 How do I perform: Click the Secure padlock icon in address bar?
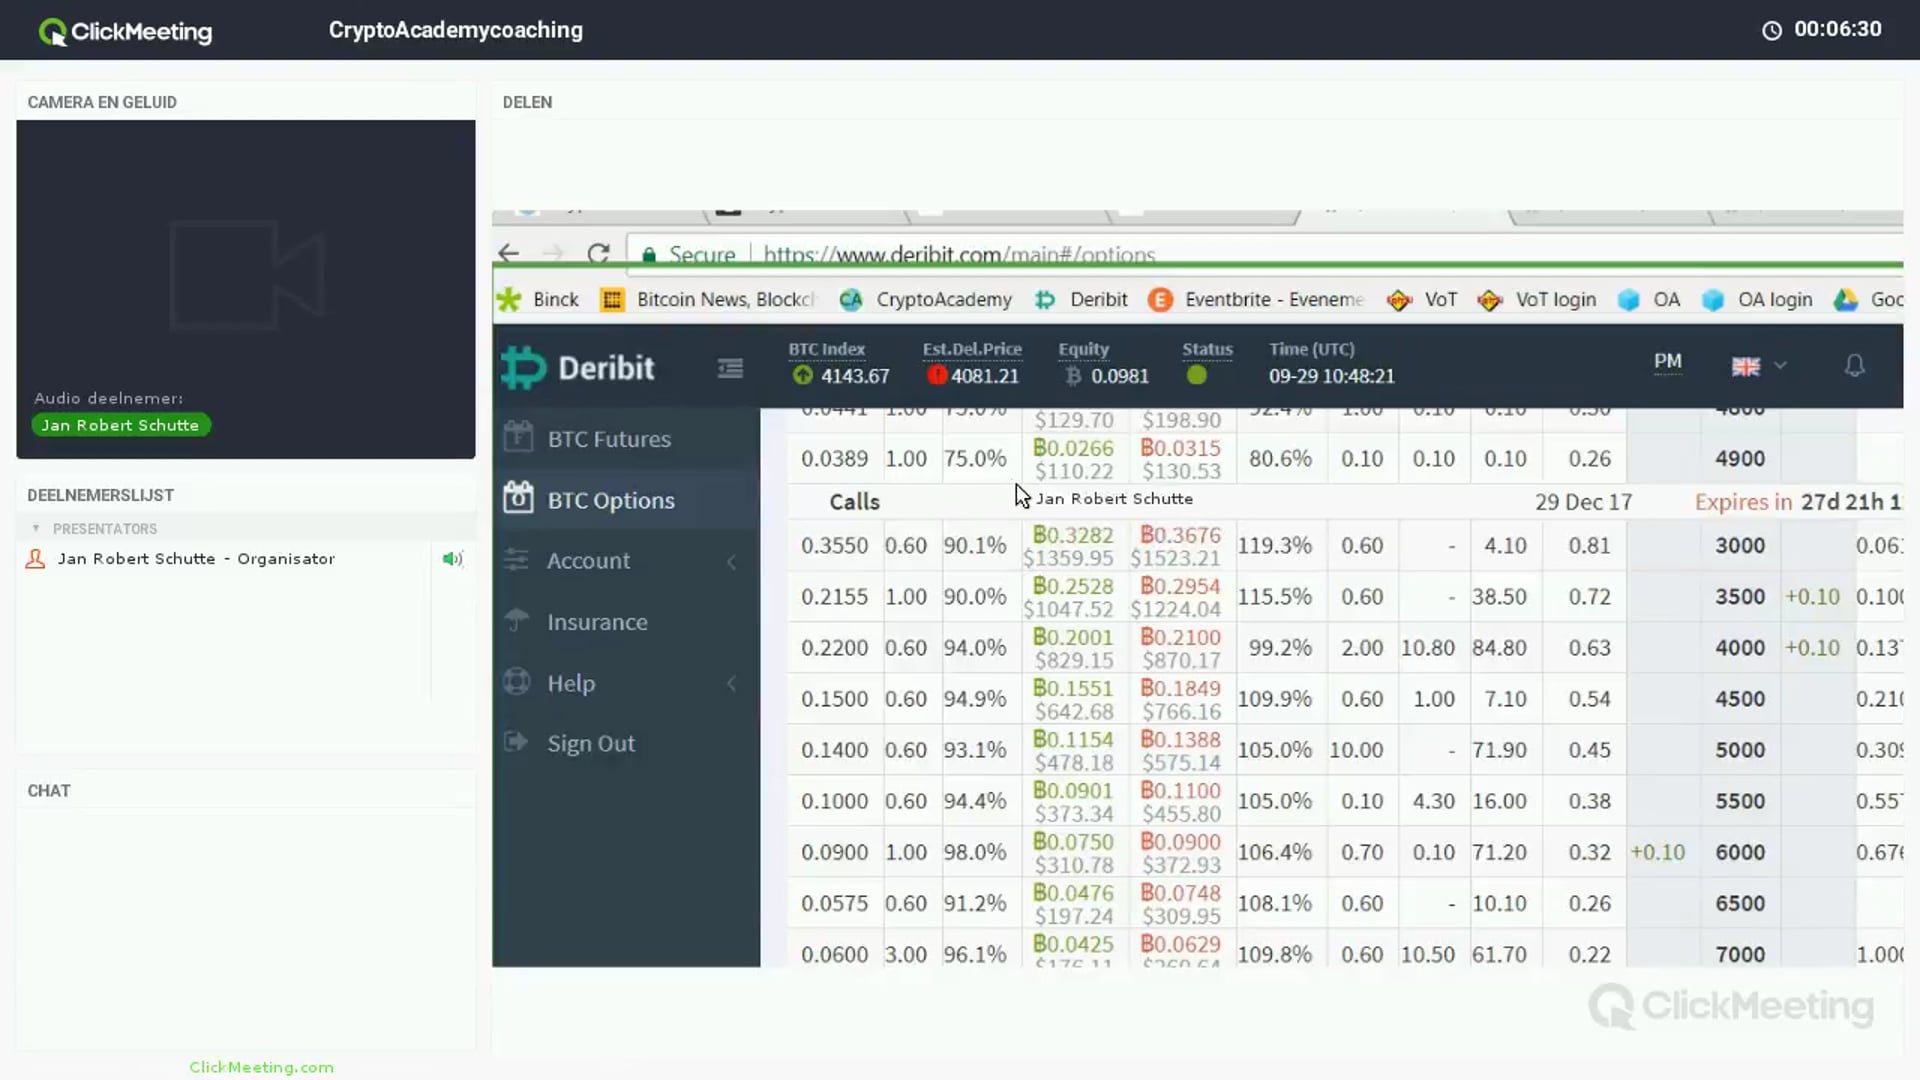(x=649, y=255)
